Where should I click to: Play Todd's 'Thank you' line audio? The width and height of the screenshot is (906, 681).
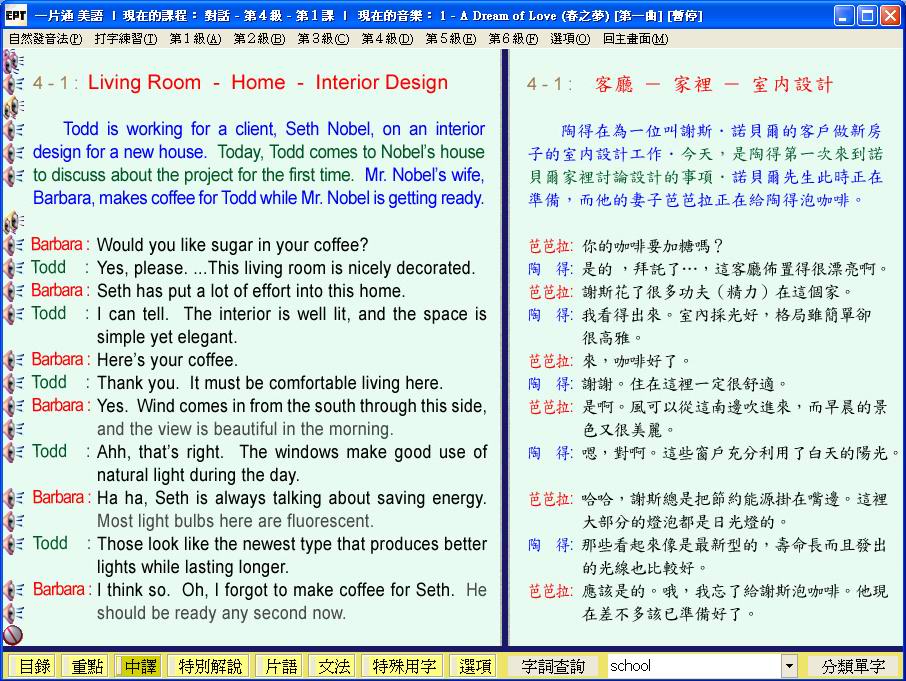click(x=14, y=383)
